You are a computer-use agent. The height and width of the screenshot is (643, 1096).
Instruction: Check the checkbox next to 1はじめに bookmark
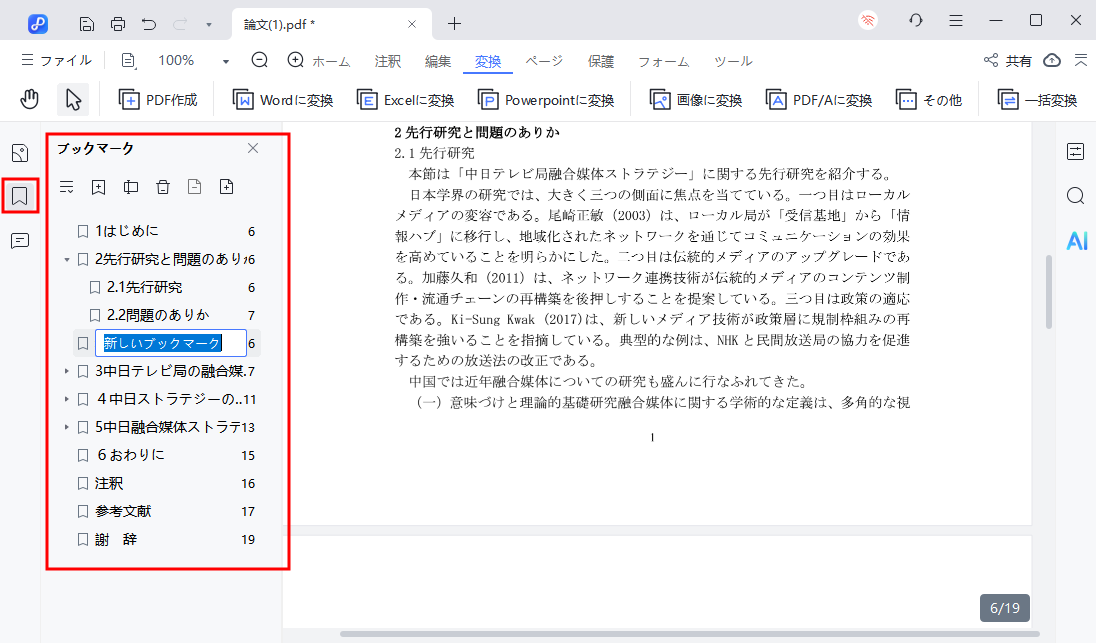[x=83, y=230]
